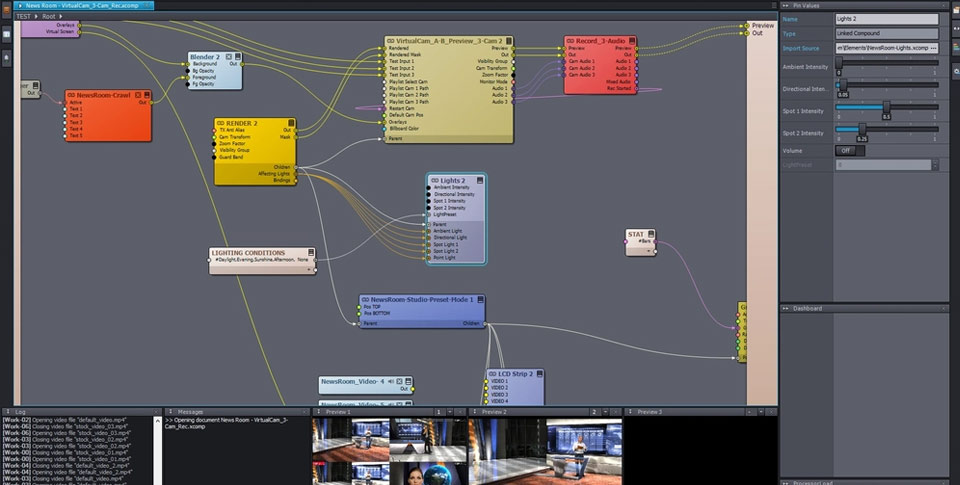Click the Spot 1 Intensity slider handle
The image size is (960, 485).
click(x=886, y=107)
